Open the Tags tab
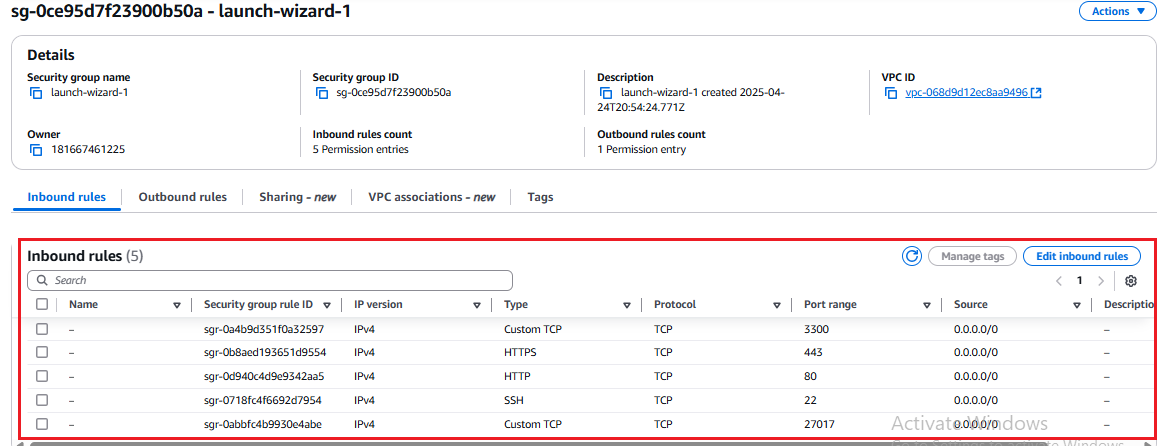The height and width of the screenshot is (446, 1160). coord(540,197)
